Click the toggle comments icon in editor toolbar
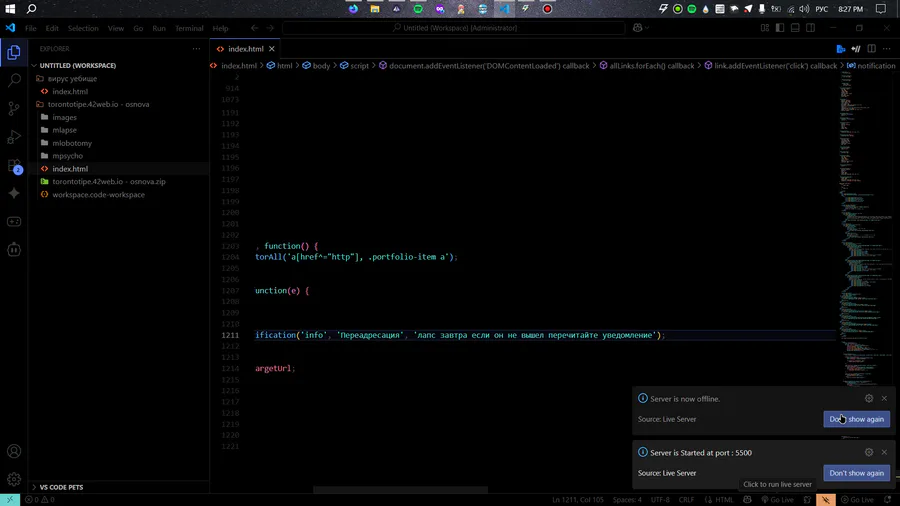 [x=856, y=49]
